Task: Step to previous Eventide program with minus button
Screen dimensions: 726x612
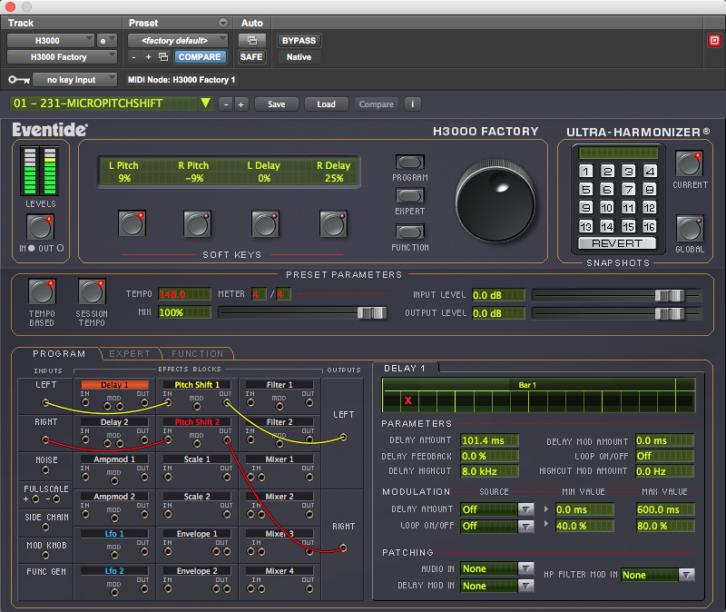Action: pyautogui.click(x=225, y=105)
